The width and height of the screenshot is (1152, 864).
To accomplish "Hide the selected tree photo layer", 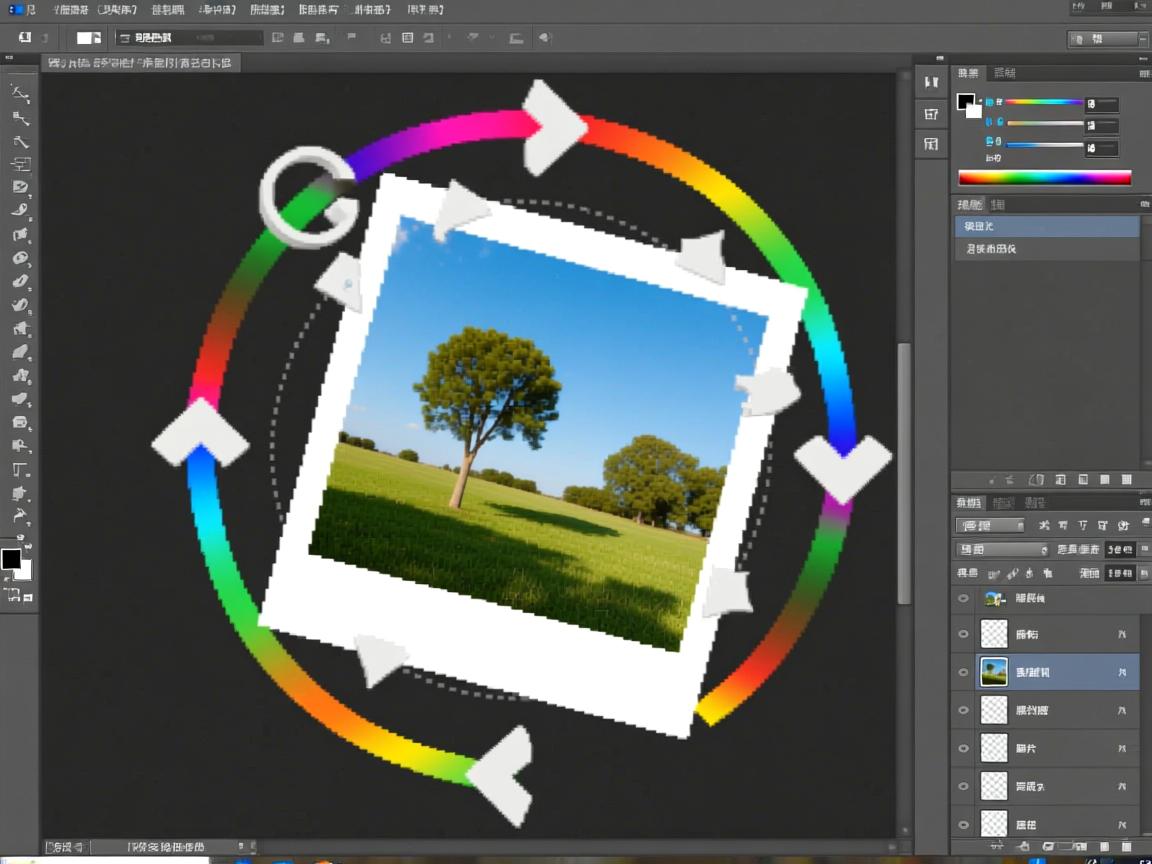I will pyautogui.click(x=963, y=672).
